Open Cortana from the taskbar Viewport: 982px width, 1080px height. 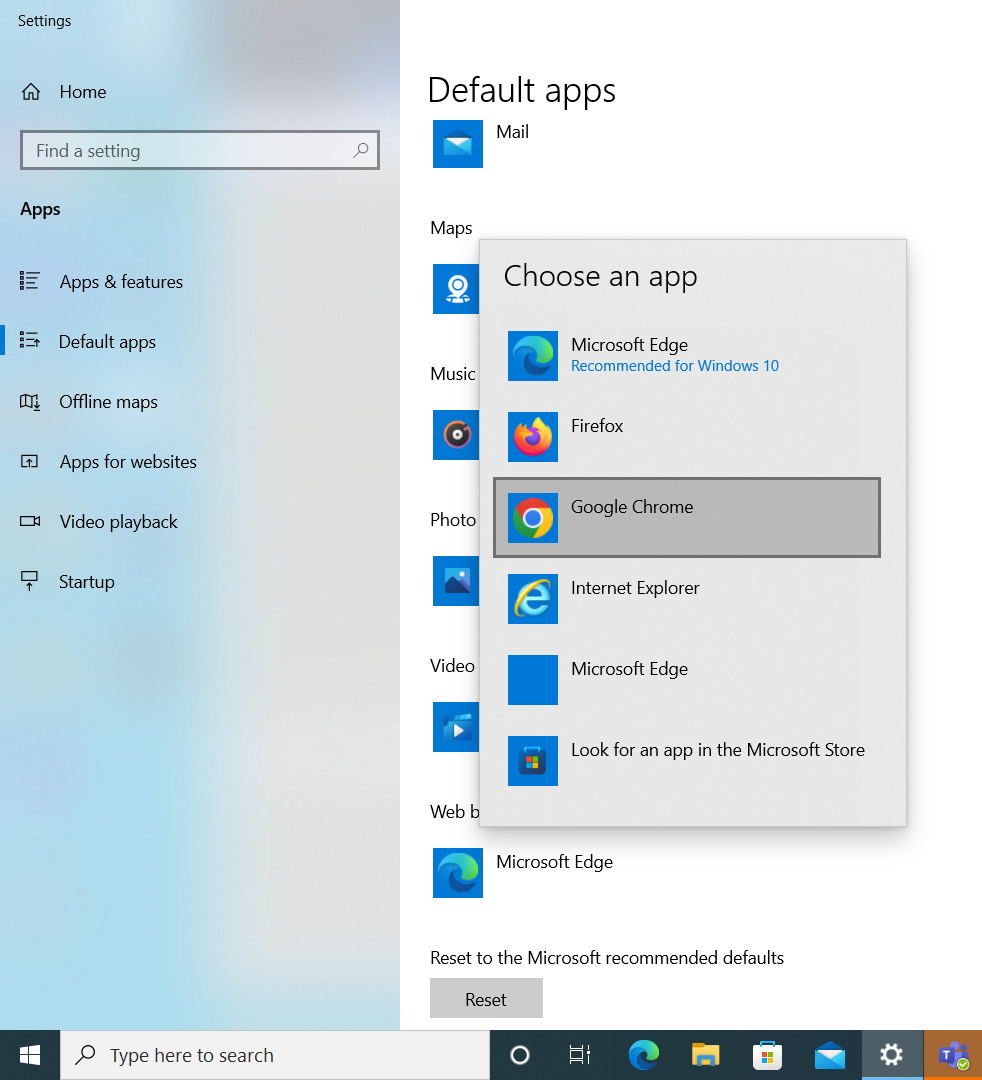(520, 1055)
